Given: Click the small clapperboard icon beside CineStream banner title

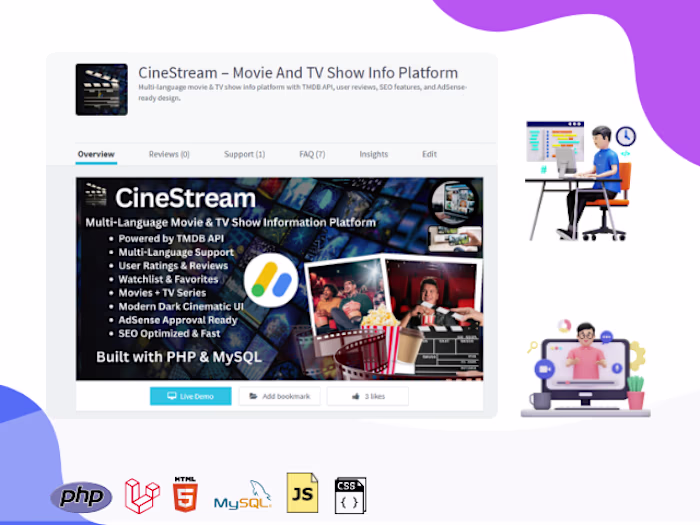Looking at the screenshot, I should point(96,194).
